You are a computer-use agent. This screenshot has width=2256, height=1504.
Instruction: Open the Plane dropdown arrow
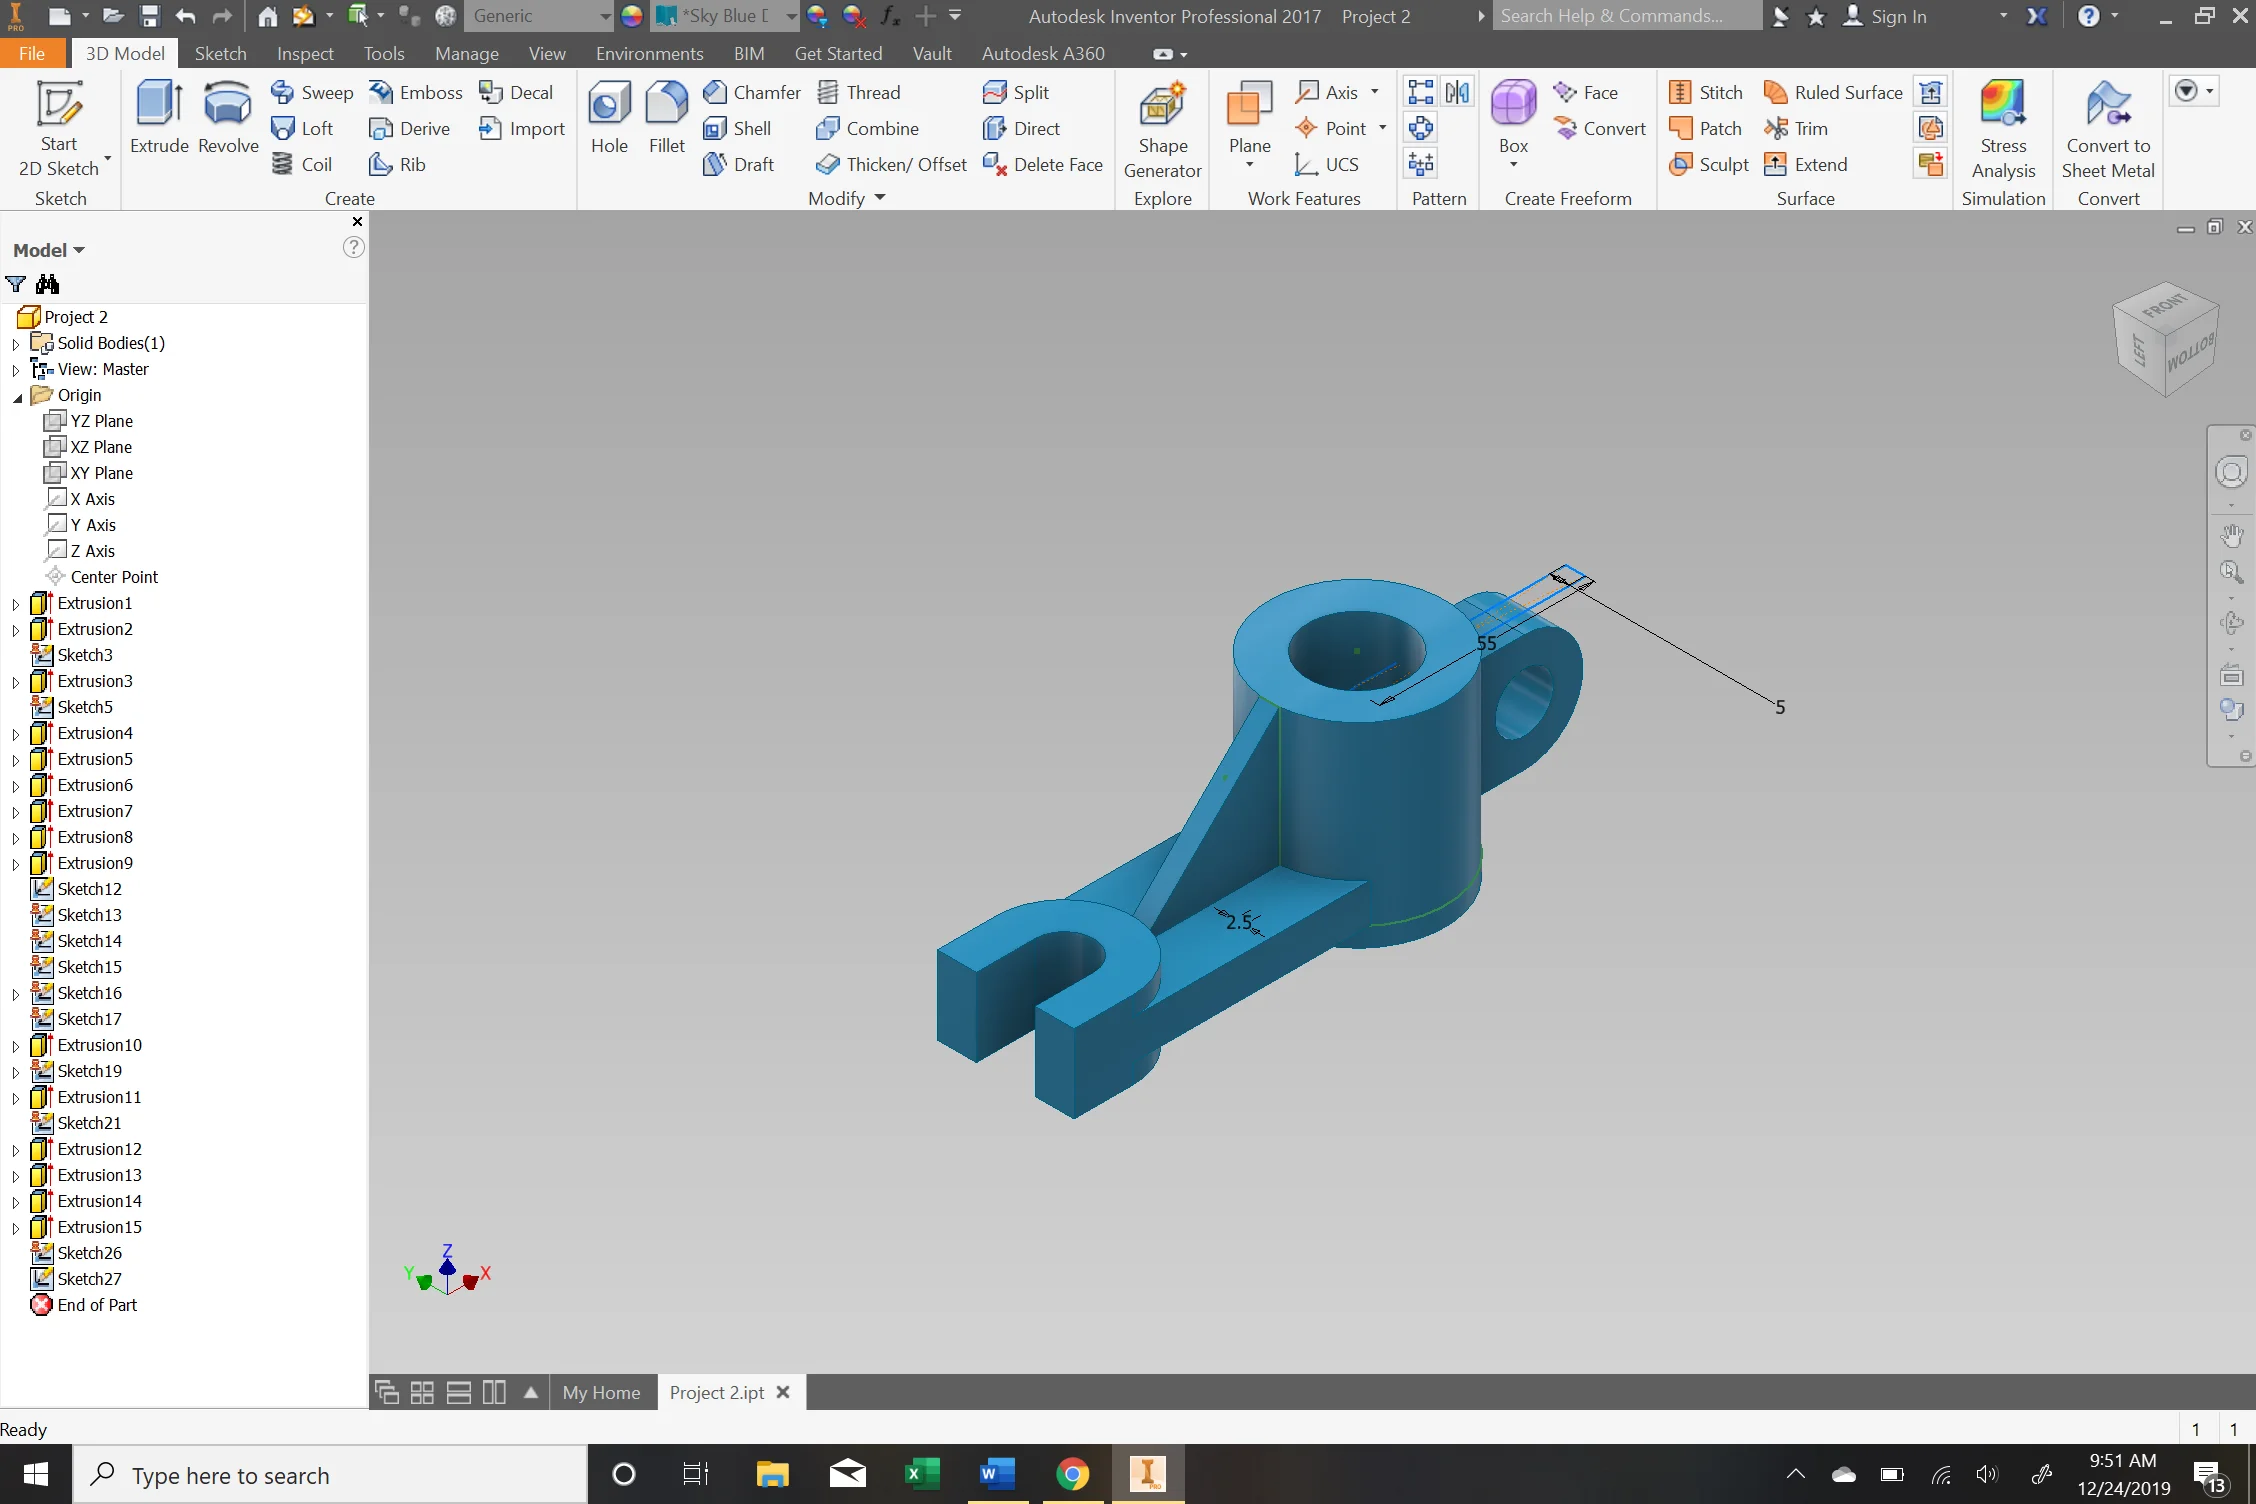(x=1249, y=165)
